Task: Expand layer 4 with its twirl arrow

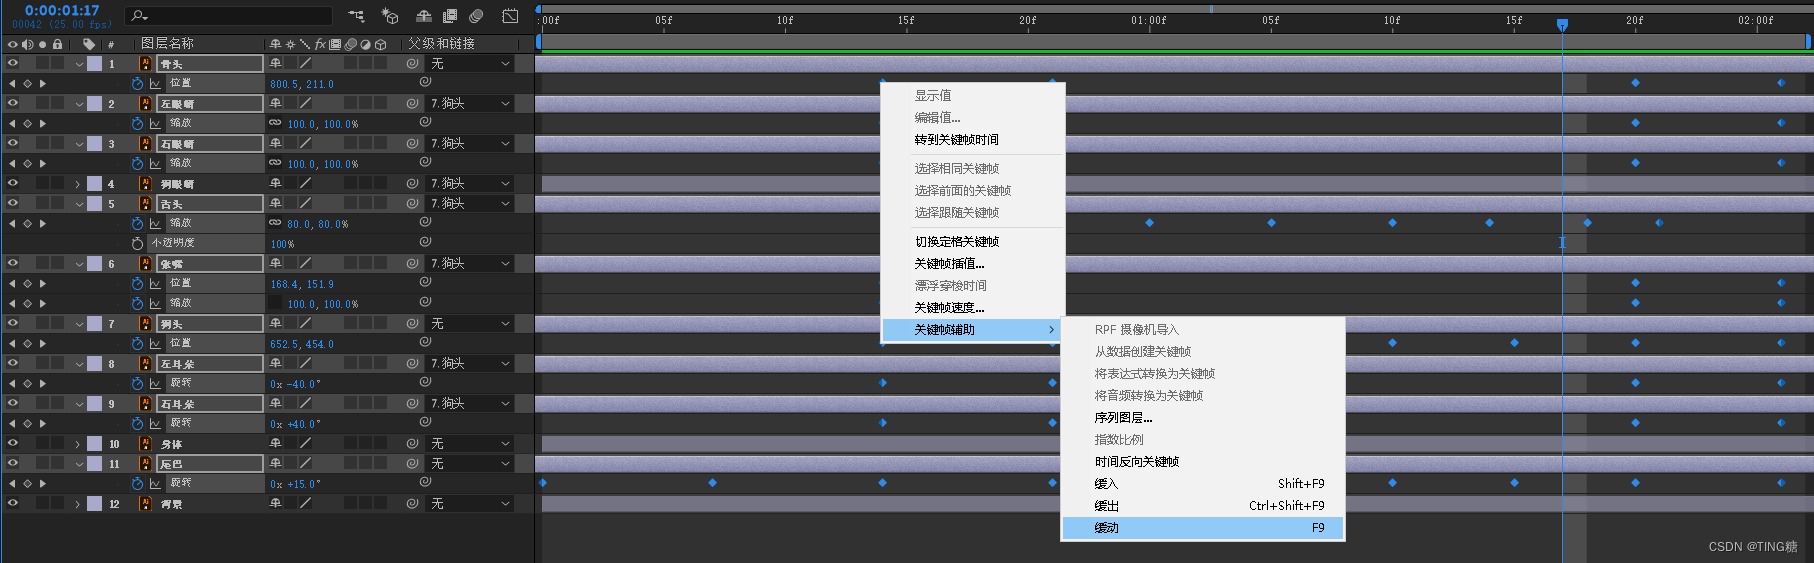Action: tap(78, 184)
